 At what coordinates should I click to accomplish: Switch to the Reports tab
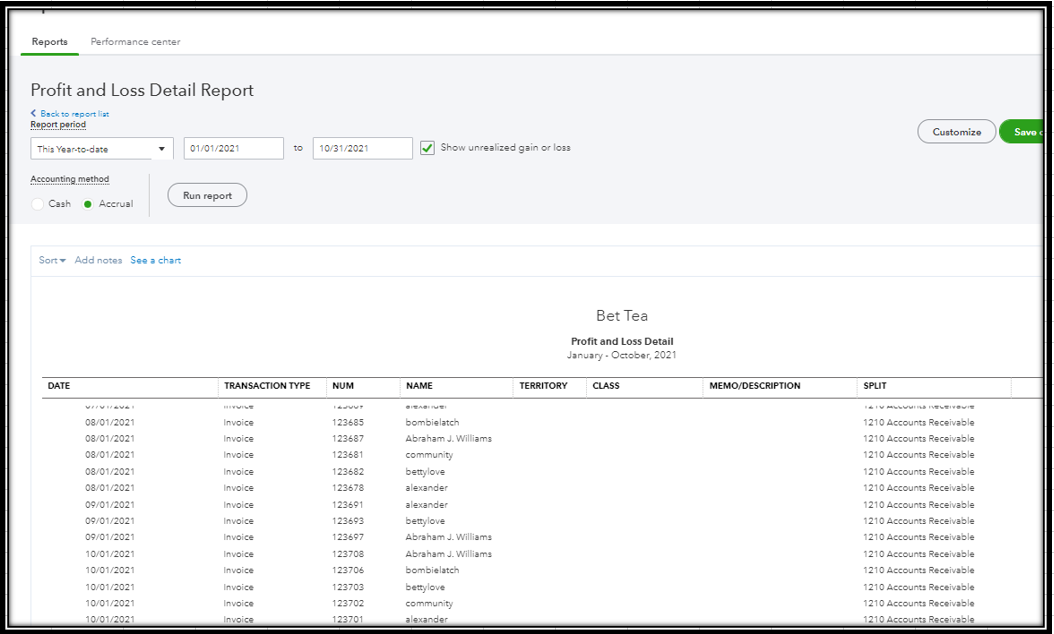point(50,42)
